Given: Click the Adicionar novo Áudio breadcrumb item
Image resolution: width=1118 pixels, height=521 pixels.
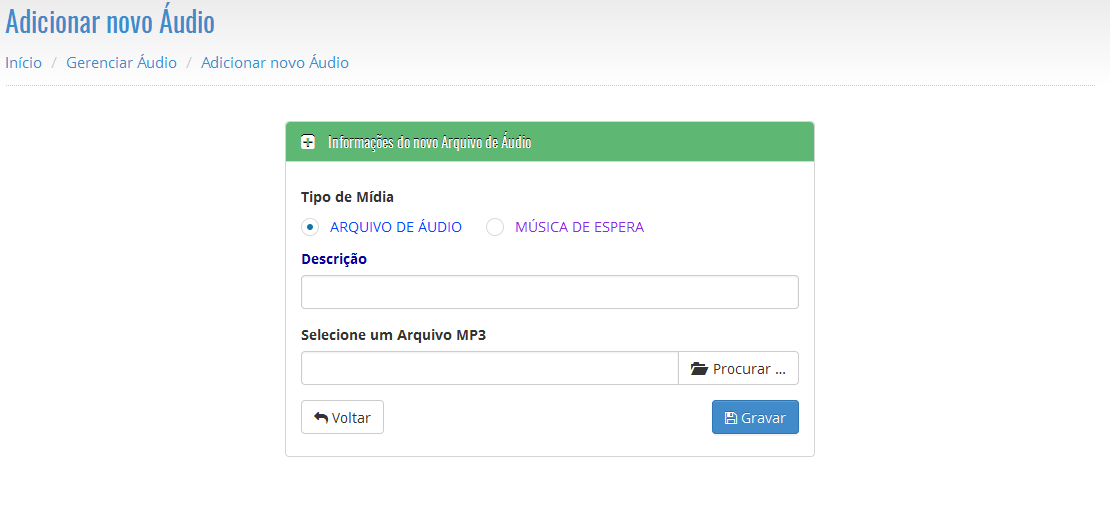Looking at the screenshot, I should point(275,63).
